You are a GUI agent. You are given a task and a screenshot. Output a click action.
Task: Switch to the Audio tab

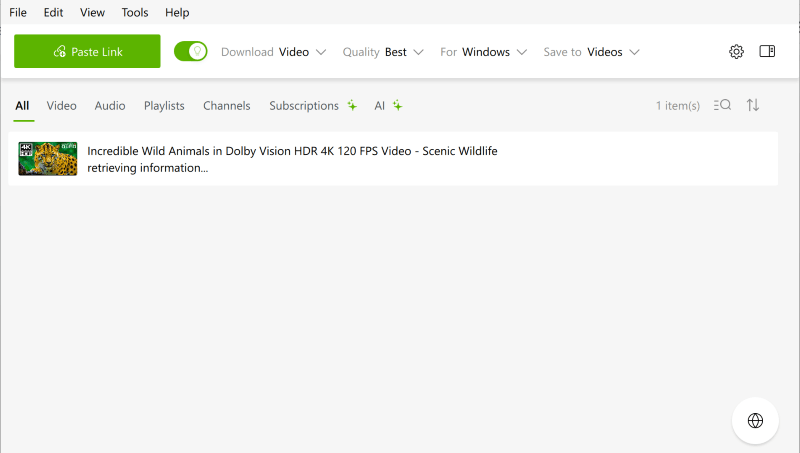[110, 106]
